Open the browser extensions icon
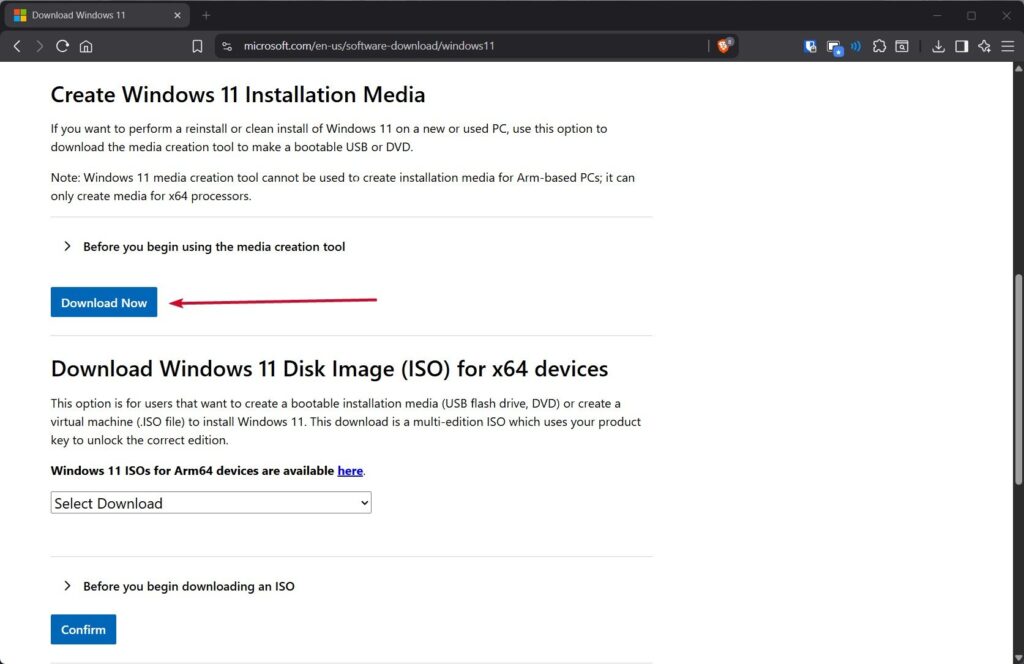This screenshot has width=1024, height=664. click(x=879, y=46)
